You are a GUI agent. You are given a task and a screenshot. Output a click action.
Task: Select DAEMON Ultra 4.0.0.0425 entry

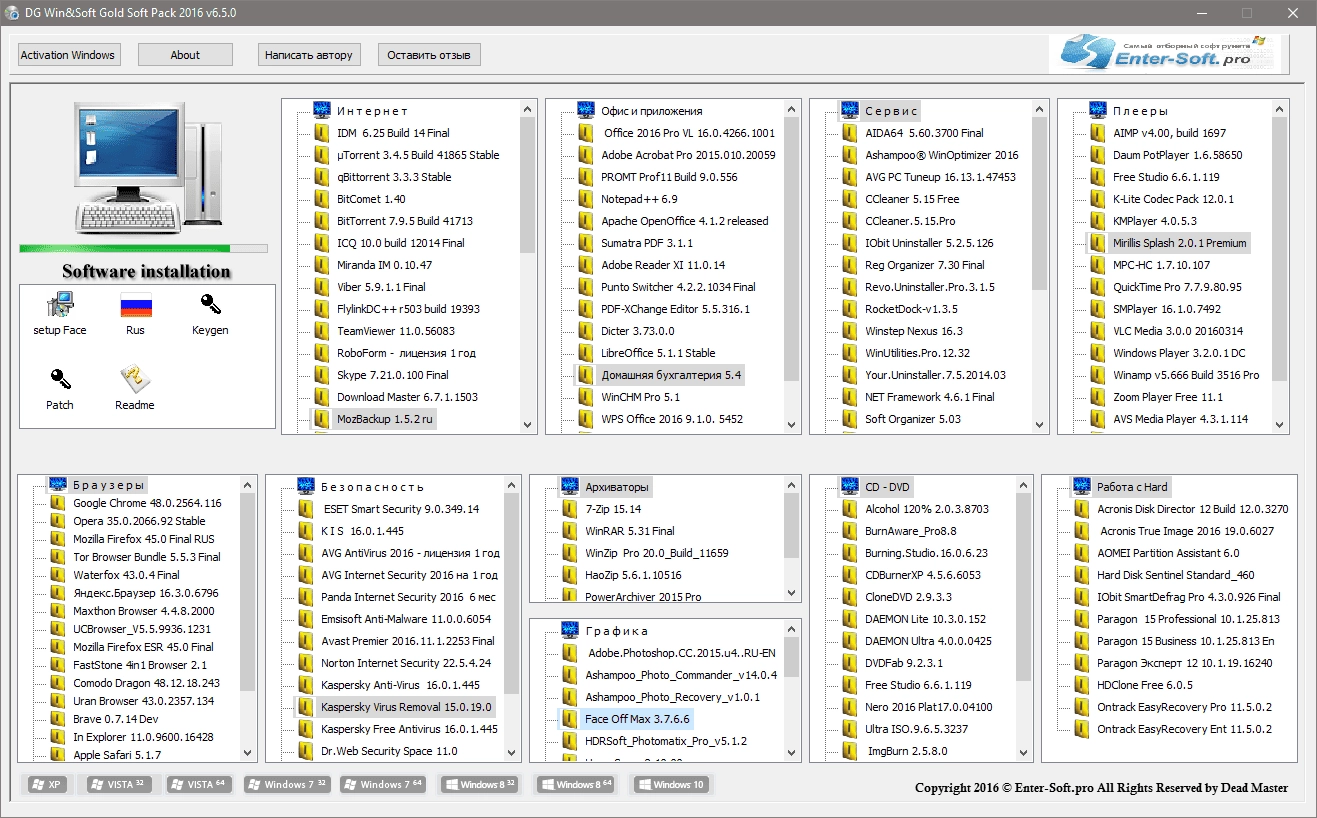tap(928, 641)
